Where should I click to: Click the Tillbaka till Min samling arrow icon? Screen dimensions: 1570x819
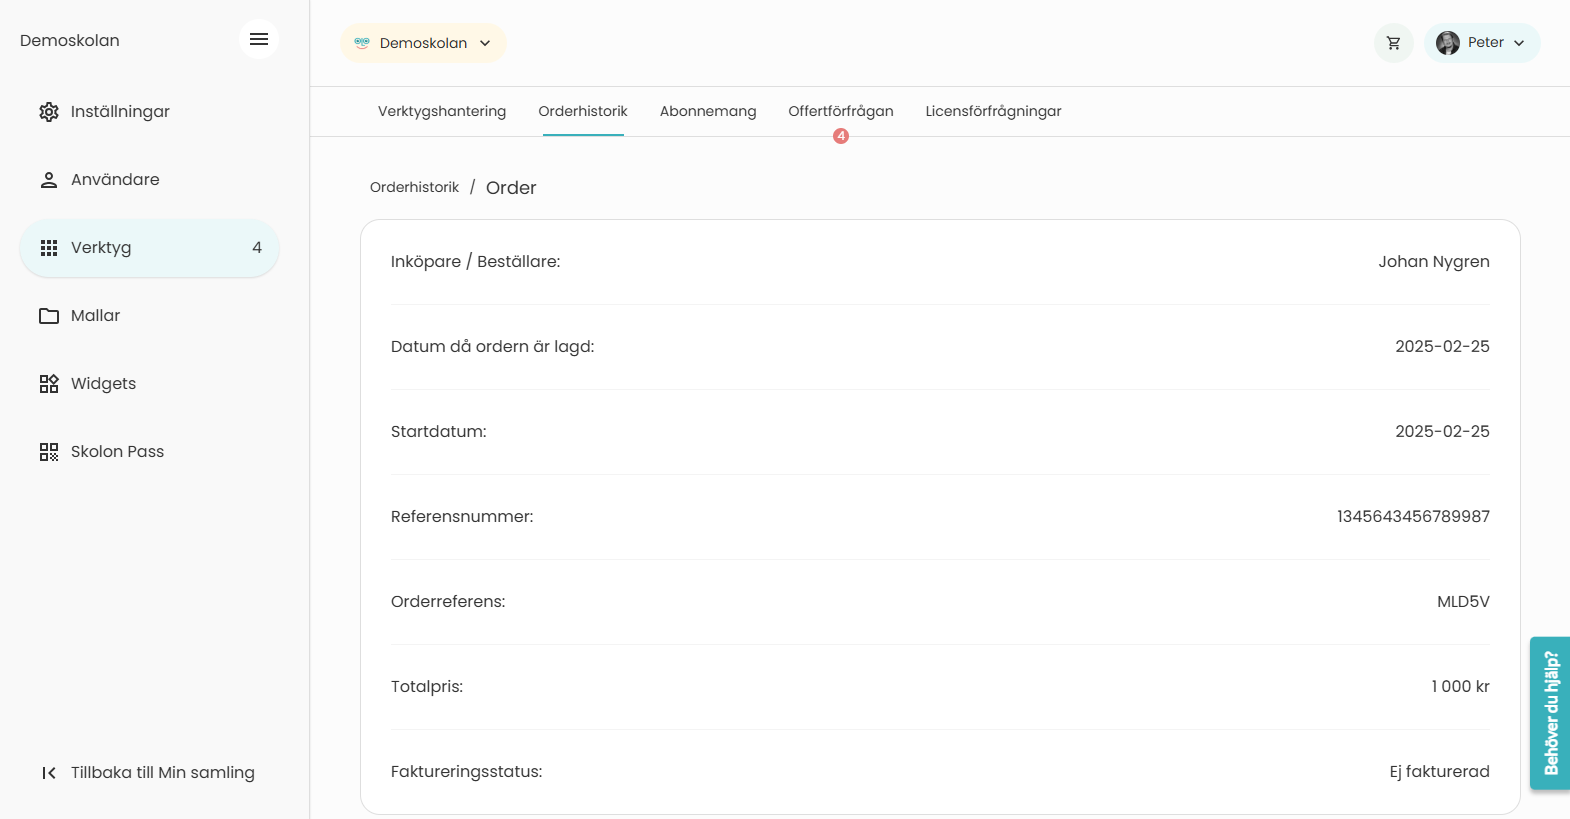(49, 773)
